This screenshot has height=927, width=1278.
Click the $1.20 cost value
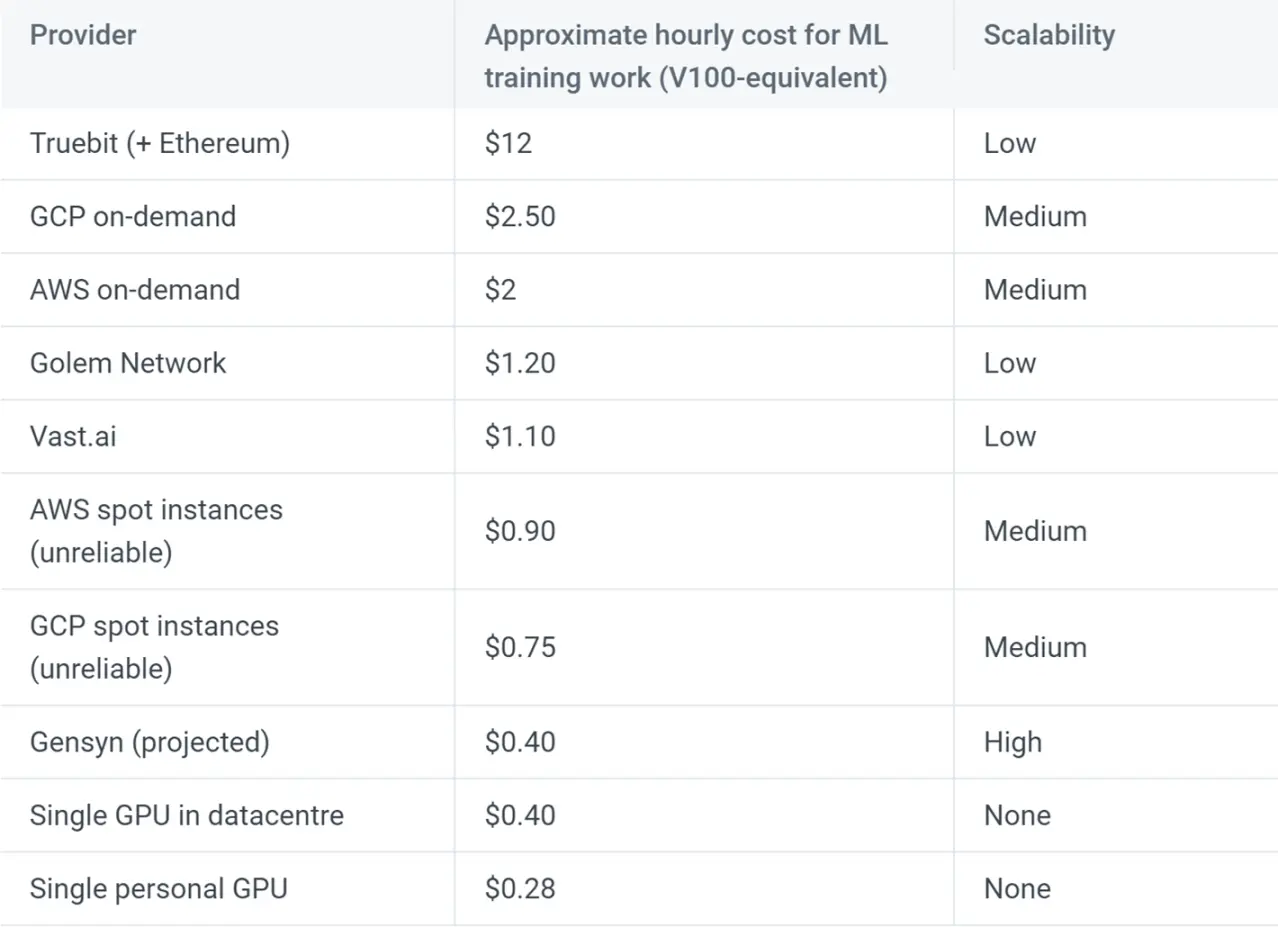click(520, 363)
